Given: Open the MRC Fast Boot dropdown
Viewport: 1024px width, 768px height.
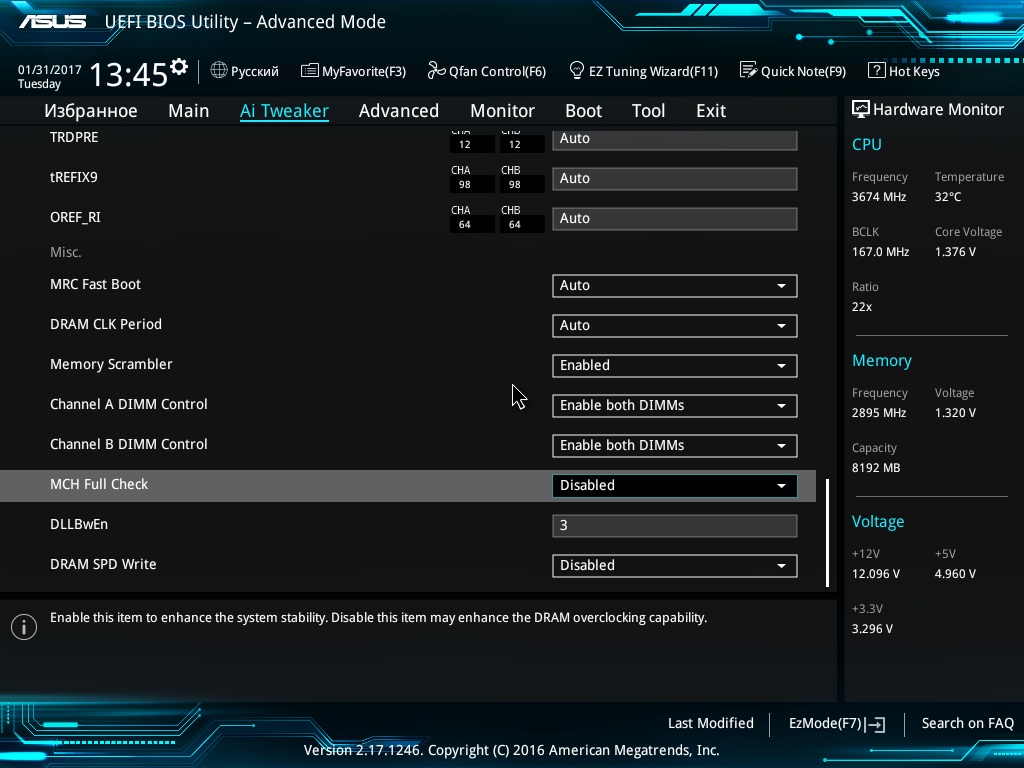Looking at the screenshot, I should 675,285.
